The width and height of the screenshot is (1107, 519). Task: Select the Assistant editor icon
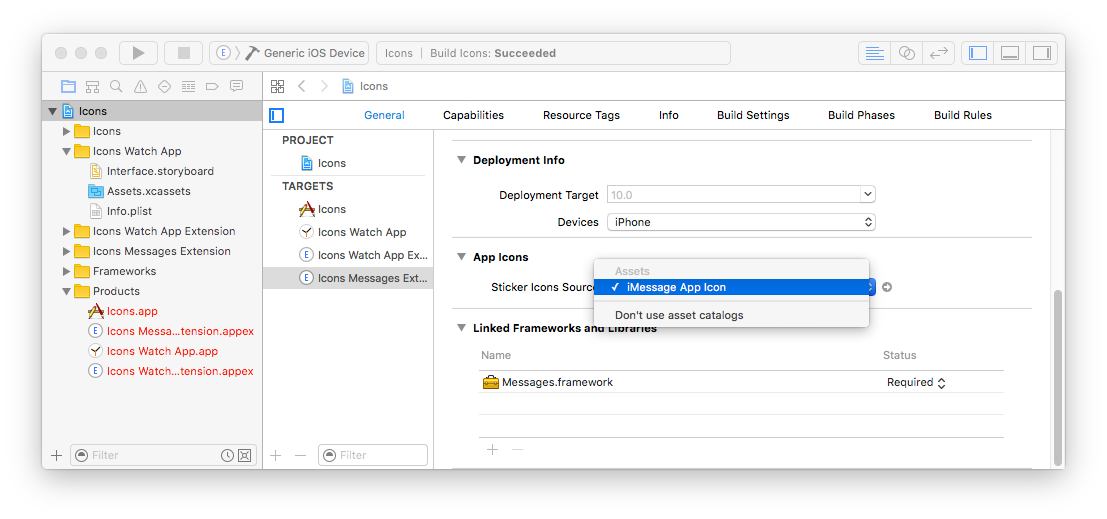(906, 53)
